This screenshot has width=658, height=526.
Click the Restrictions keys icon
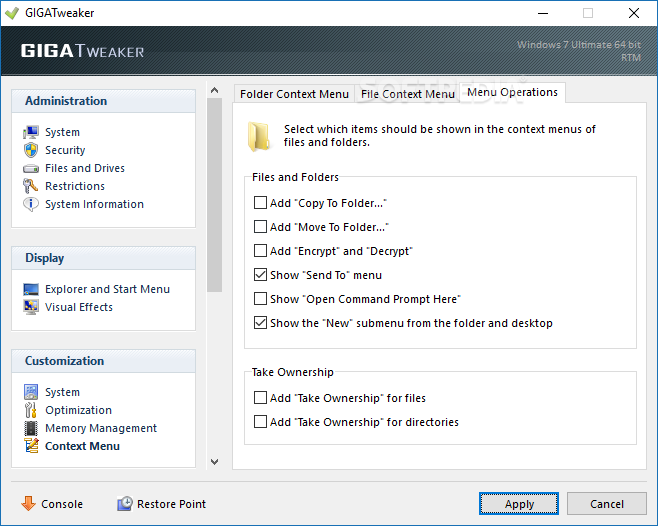(31, 186)
